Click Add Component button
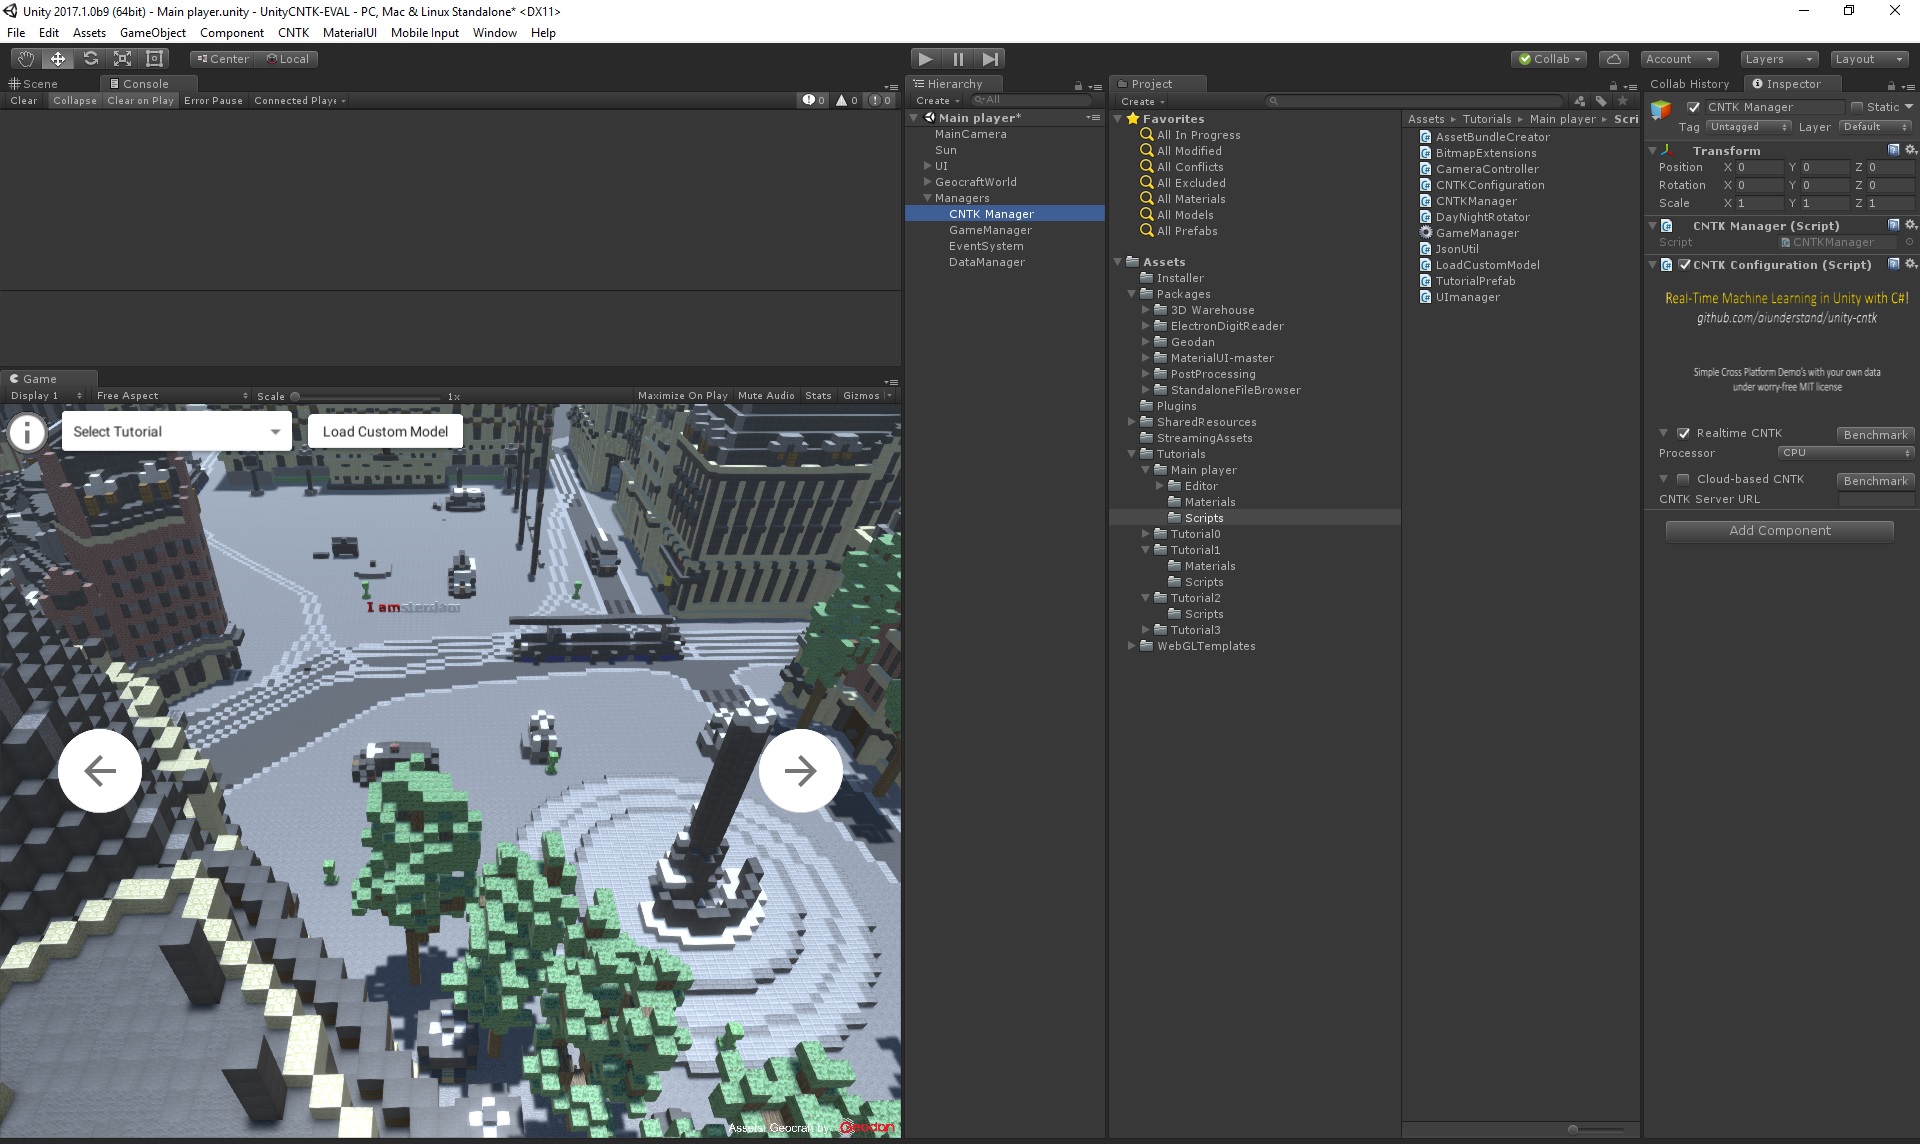Screen dimensions: 1920x1144 (1780, 531)
